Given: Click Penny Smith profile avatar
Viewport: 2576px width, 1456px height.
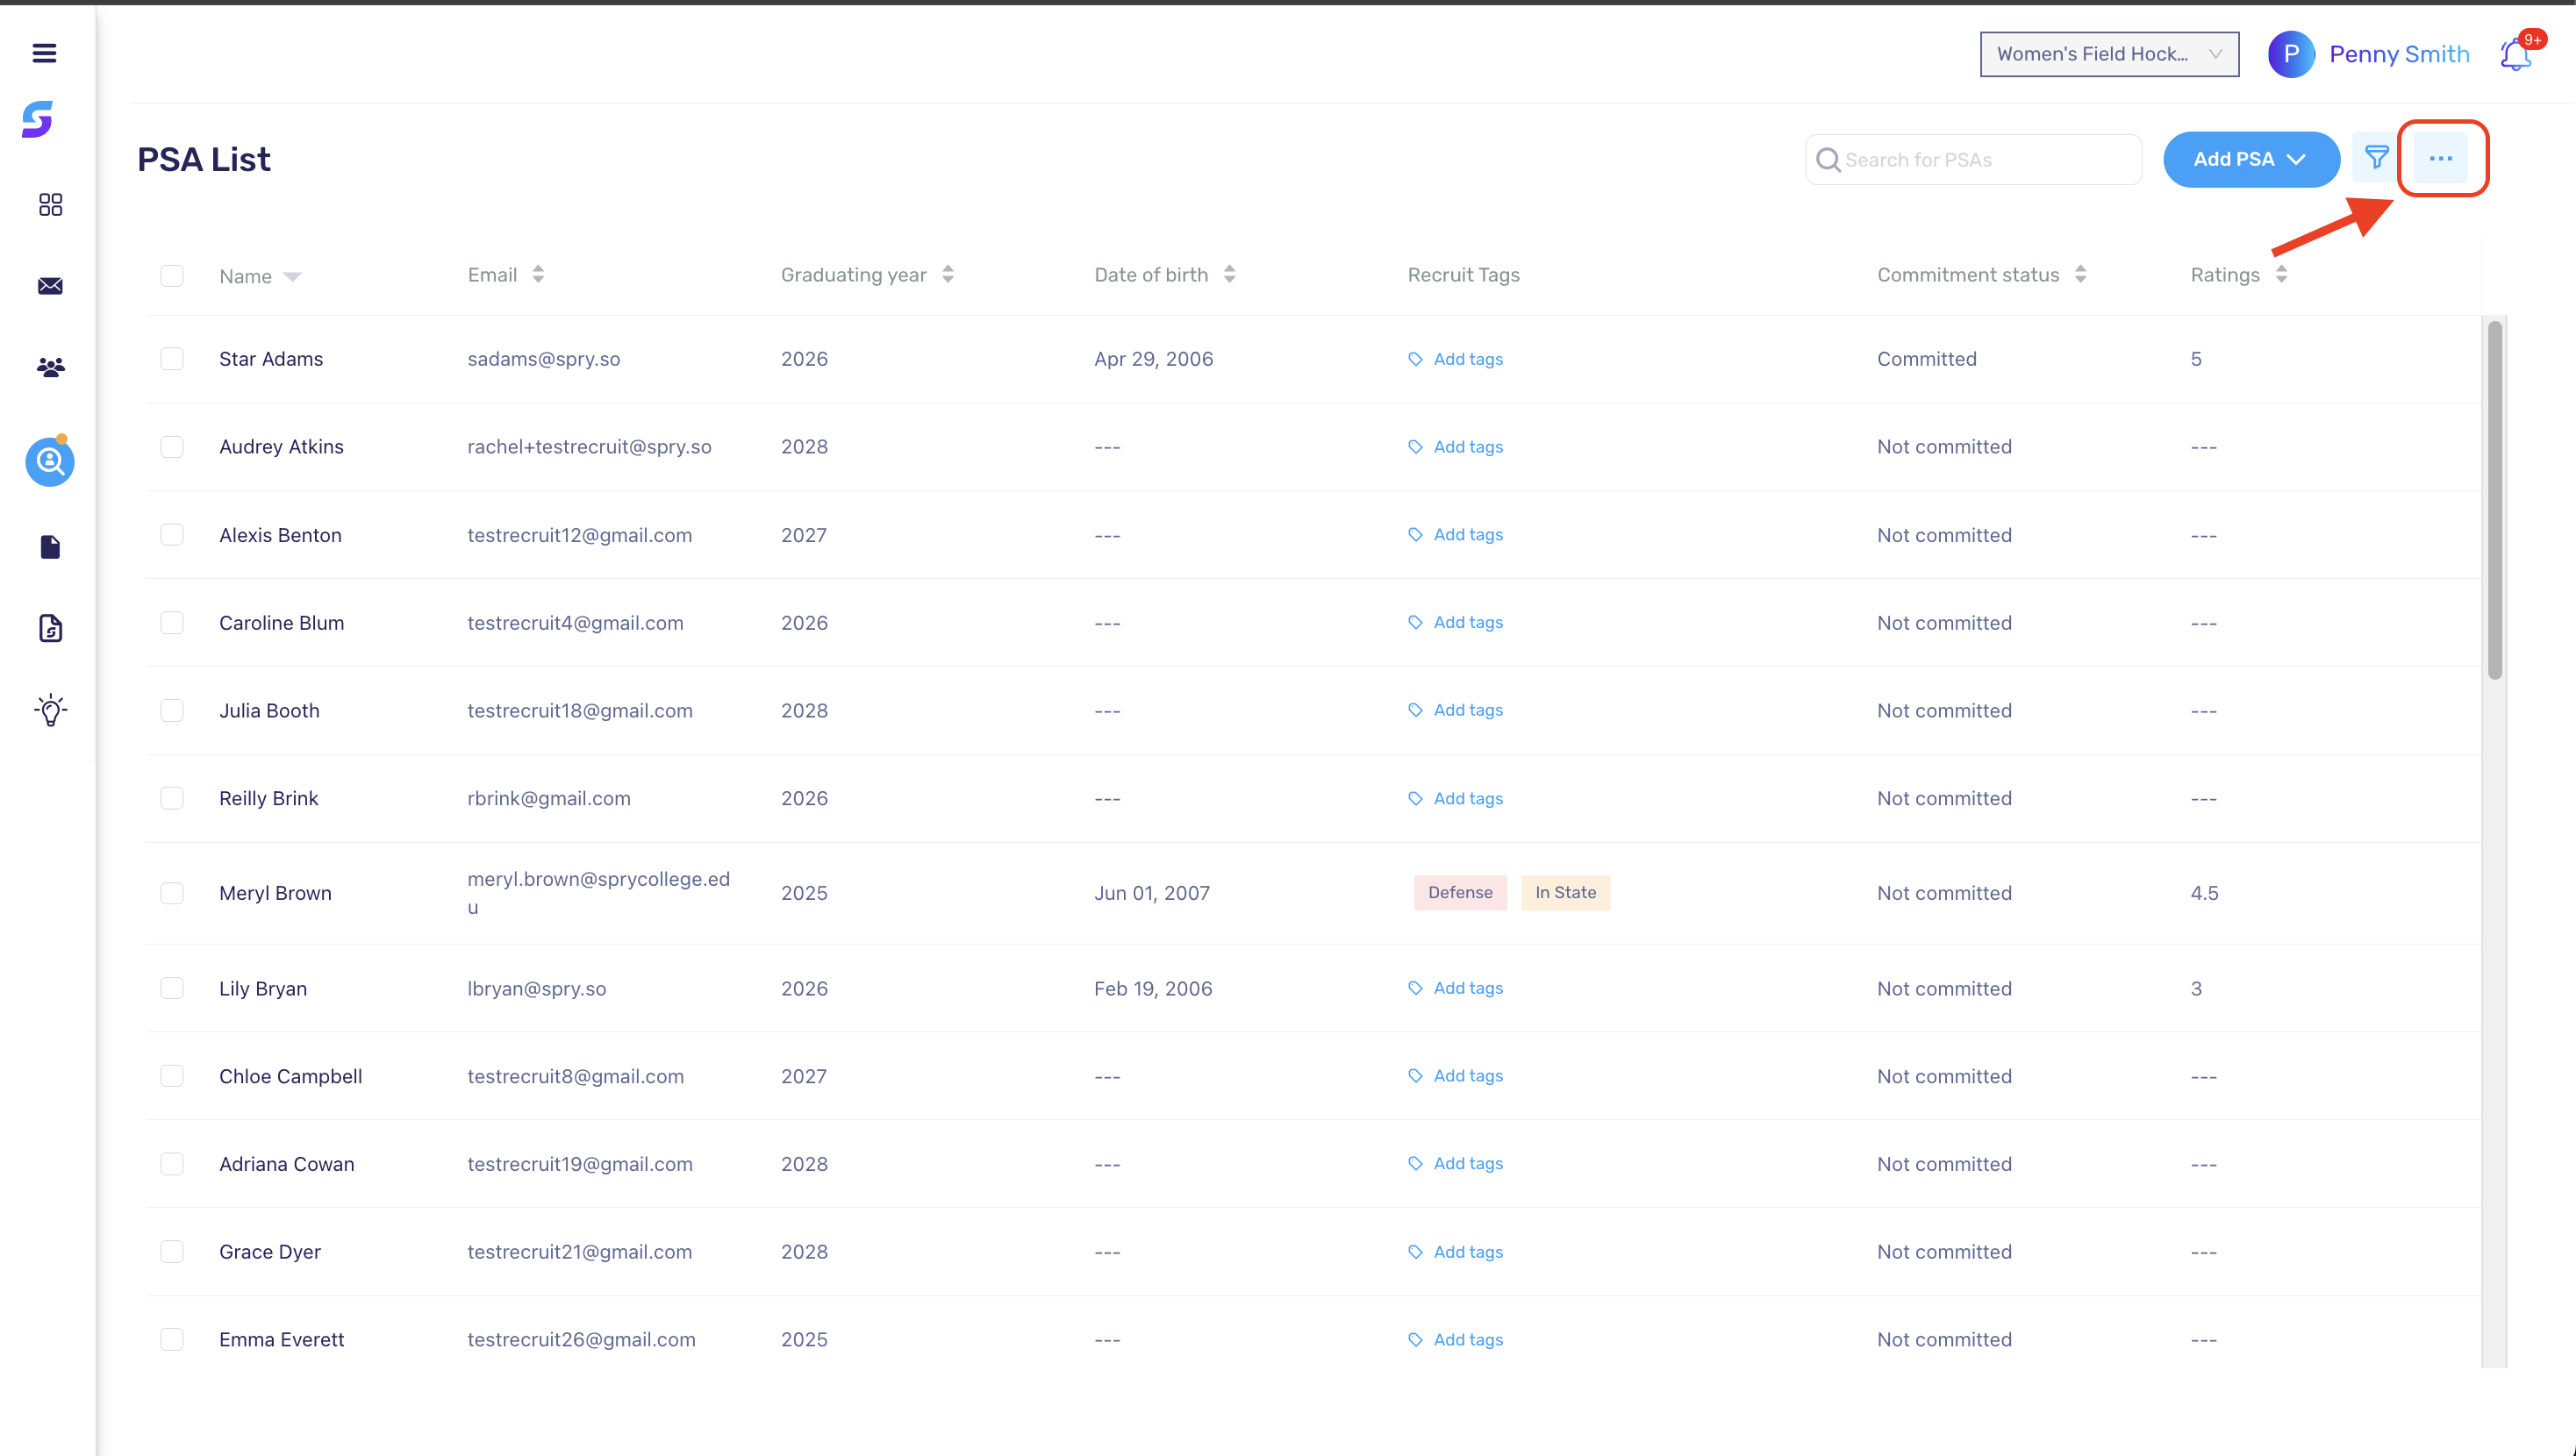Looking at the screenshot, I should coord(2291,54).
